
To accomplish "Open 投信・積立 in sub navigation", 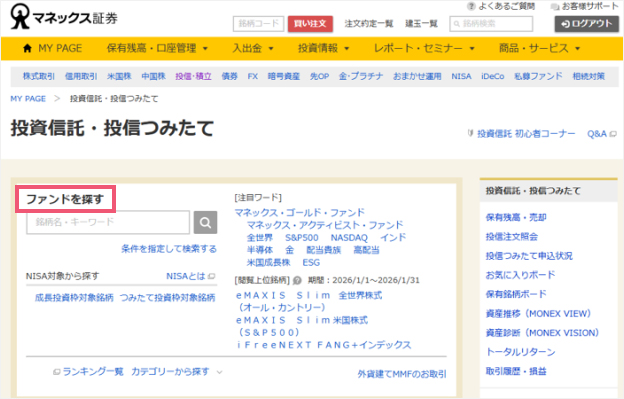I will coord(193,76).
